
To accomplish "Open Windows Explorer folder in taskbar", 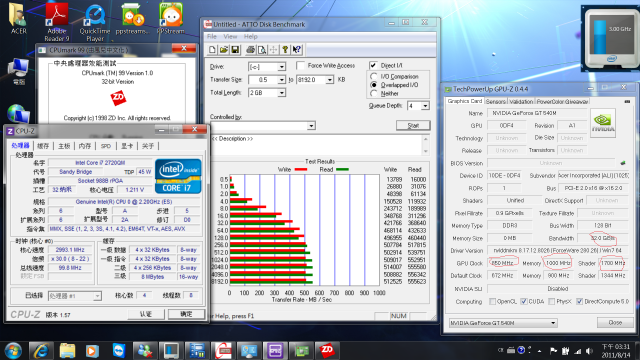I will tap(67, 351).
